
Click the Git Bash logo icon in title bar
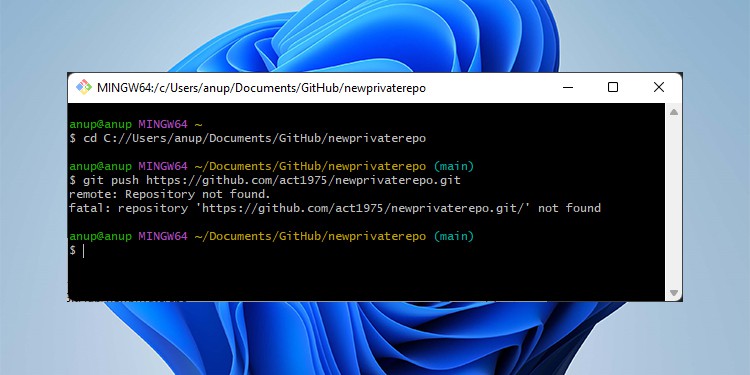84,88
